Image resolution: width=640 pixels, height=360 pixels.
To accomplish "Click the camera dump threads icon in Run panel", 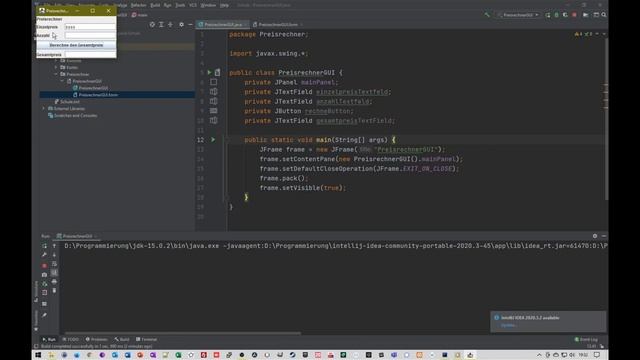I will pyautogui.click(x=44, y=275).
